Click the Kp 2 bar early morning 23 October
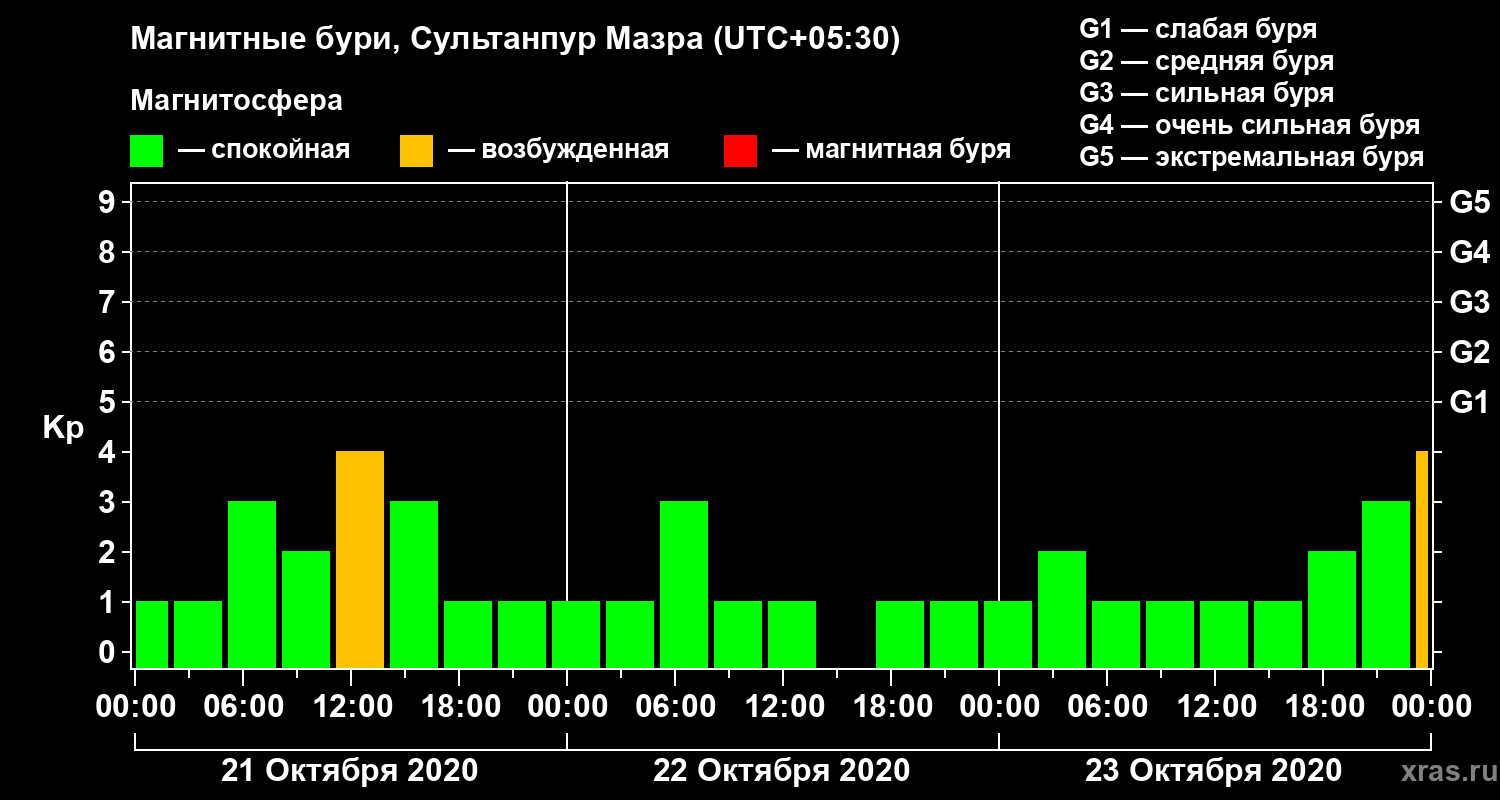The image size is (1500, 800). click(x=1062, y=610)
